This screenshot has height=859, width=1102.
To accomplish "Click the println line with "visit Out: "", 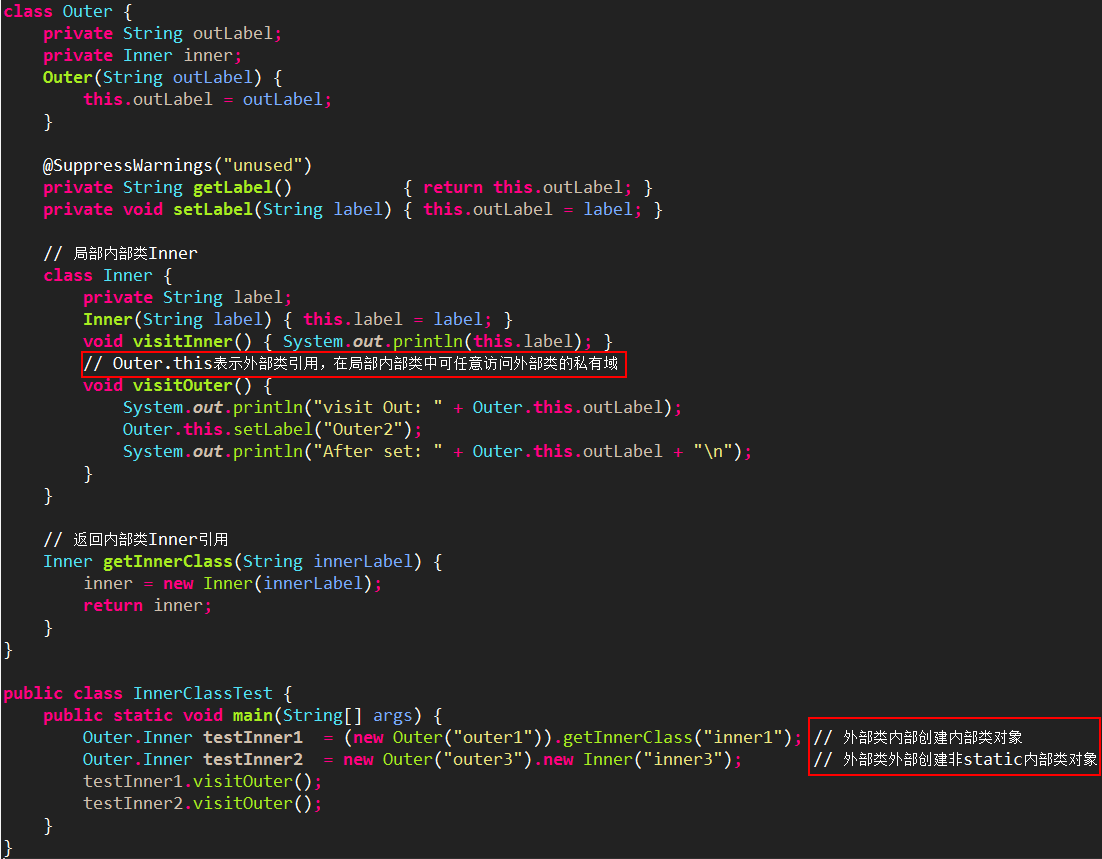I will point(402,407).
